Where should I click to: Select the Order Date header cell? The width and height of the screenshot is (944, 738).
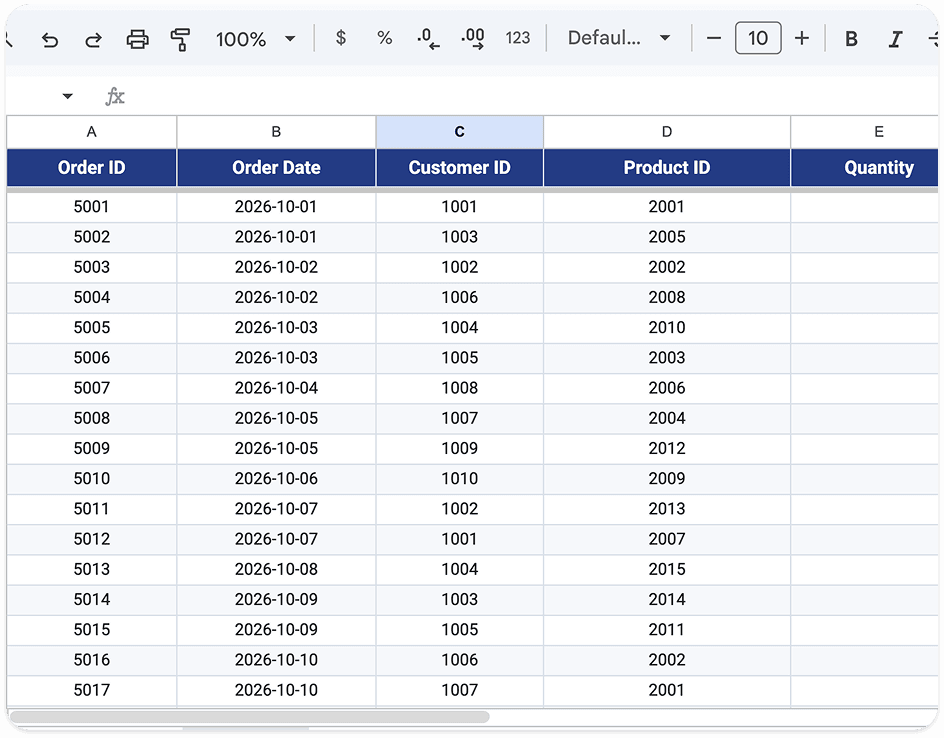pyautogui.click(x=276, y=167)
